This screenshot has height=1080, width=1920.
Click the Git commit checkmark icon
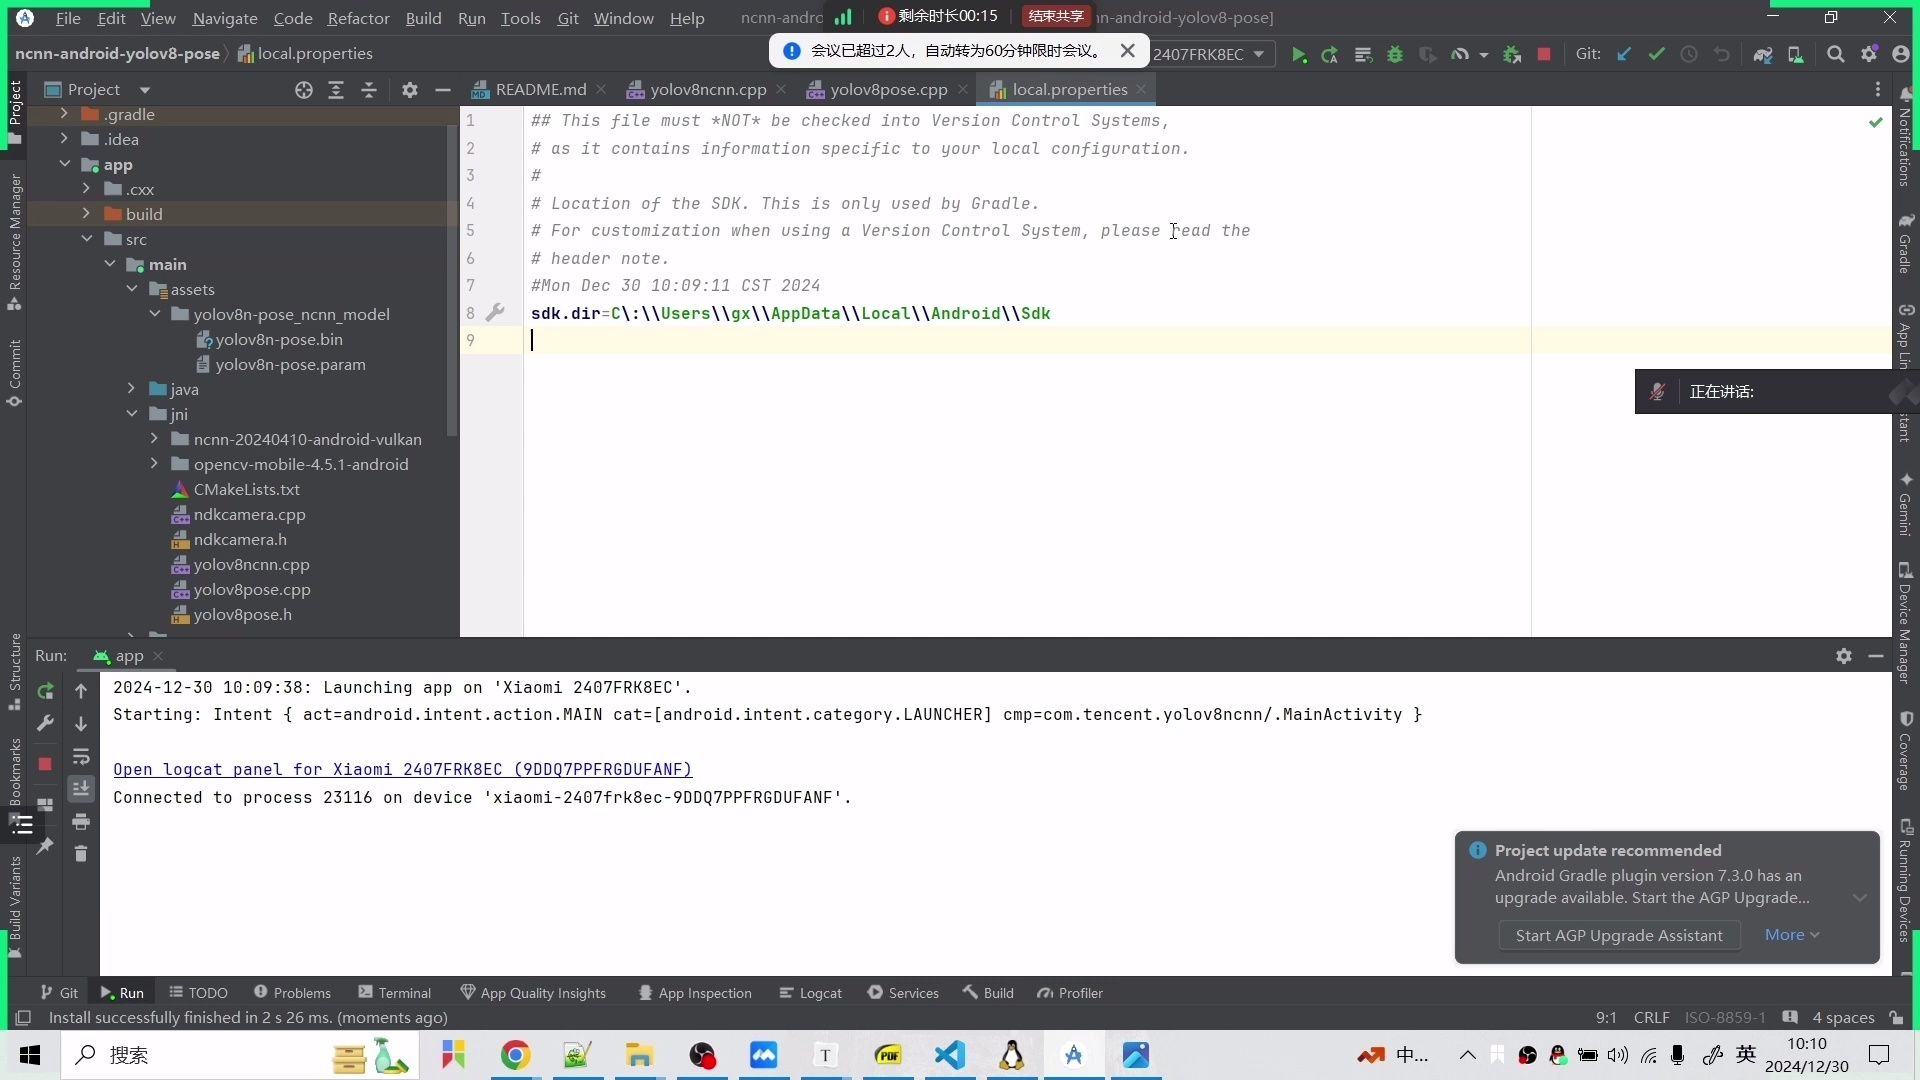click(1657, 55)
